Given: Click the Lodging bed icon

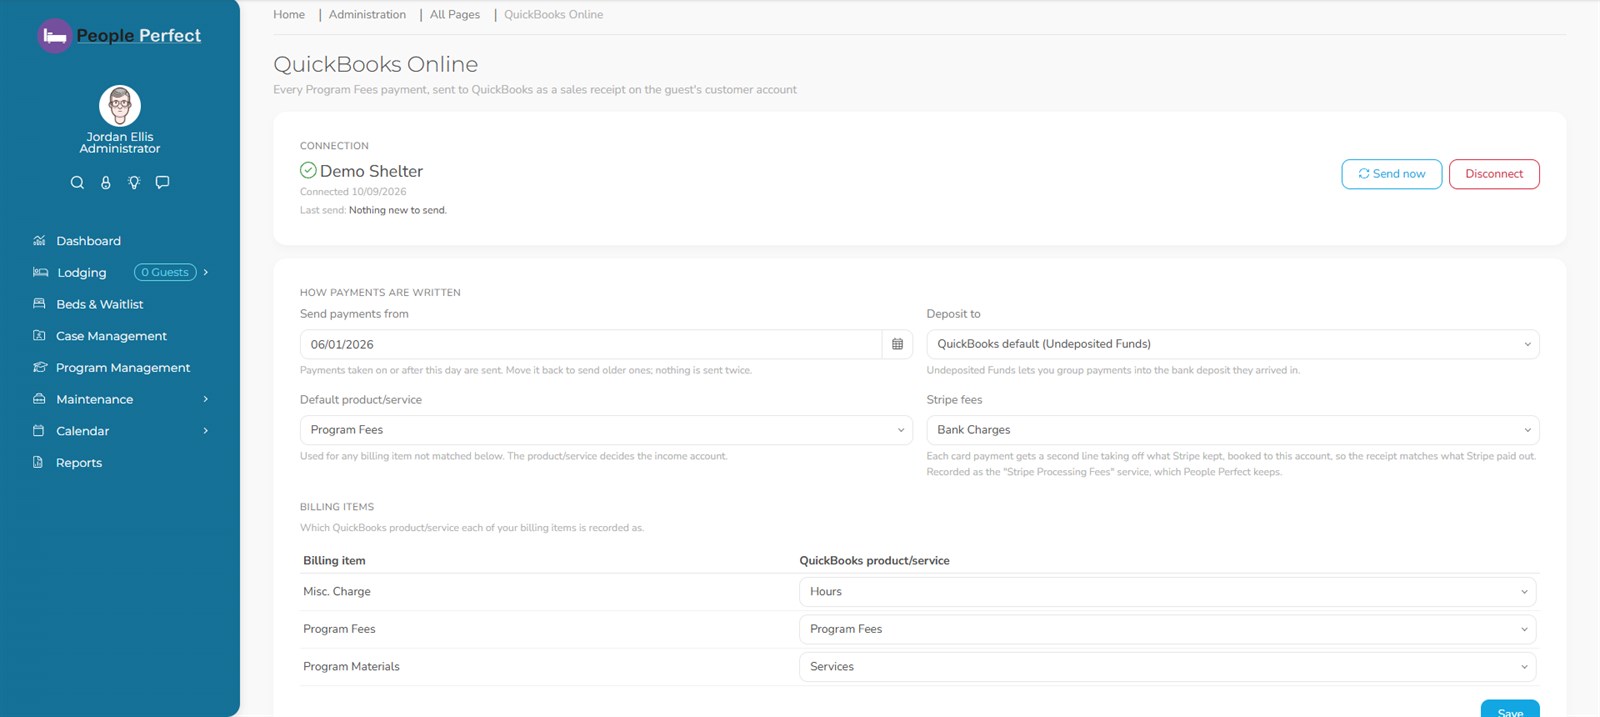Looking at the screenshot, I should pyautogui.click(x=40, y=272).
